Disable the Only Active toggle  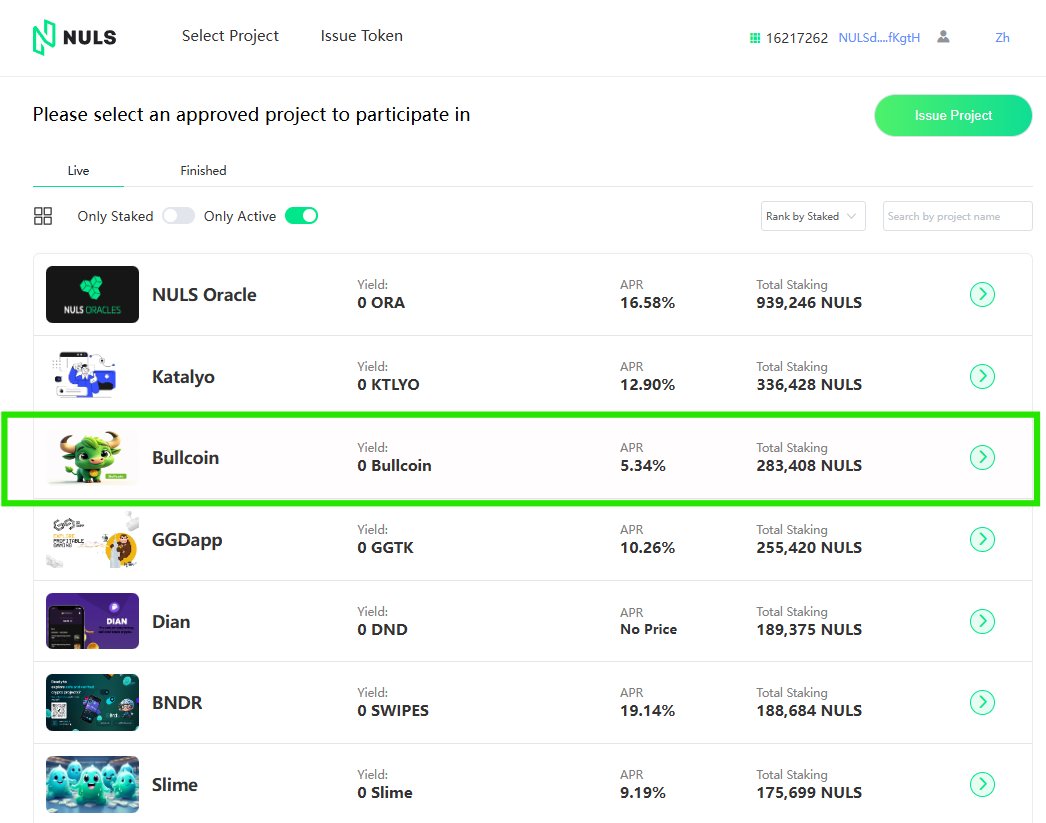[302, 215]
